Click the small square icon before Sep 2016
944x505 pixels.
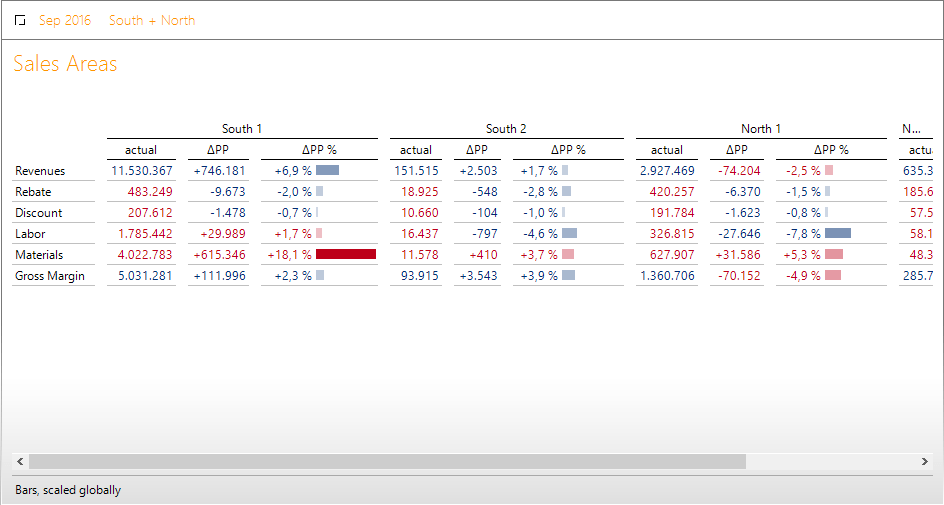pyautogui.click(x=20, y=21)
